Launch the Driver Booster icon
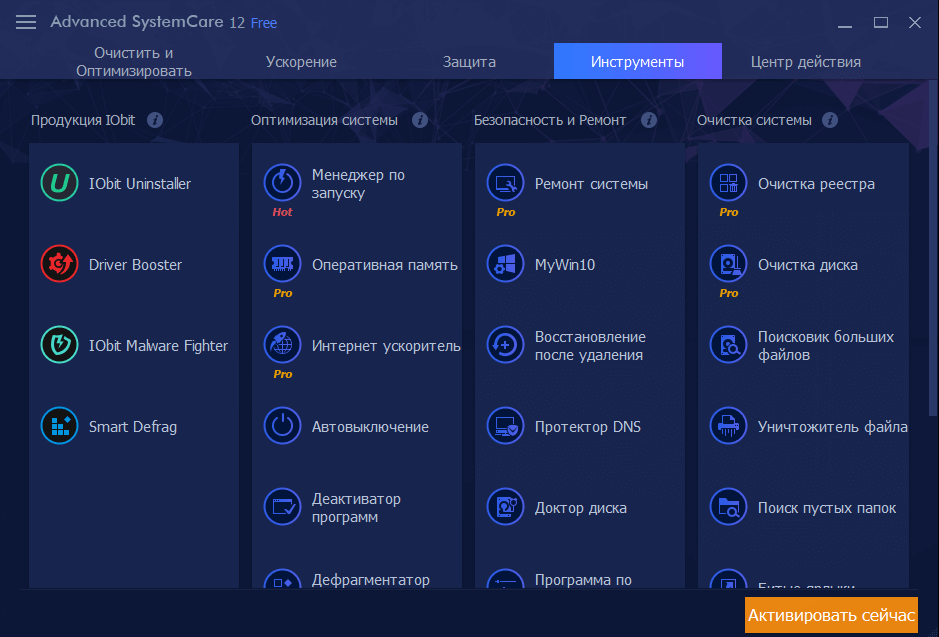 pos(59,265)
